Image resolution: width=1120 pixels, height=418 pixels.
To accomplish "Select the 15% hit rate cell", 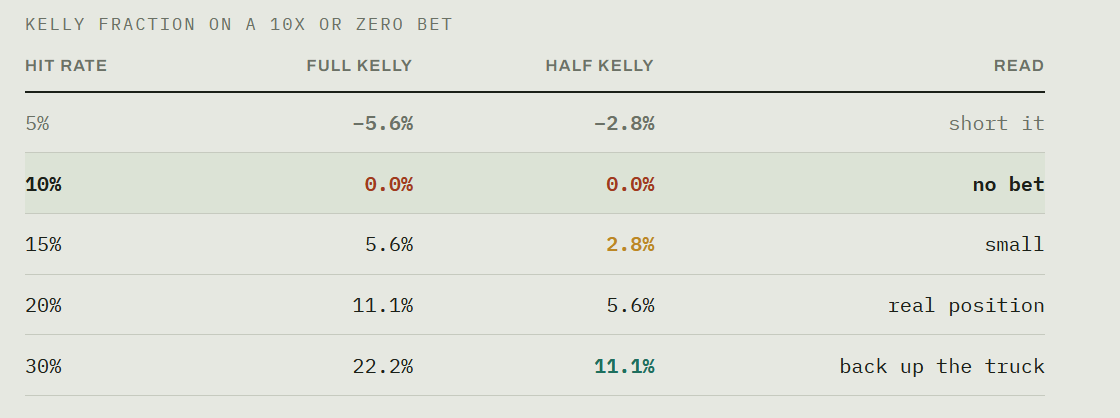I will coord(44,244).
